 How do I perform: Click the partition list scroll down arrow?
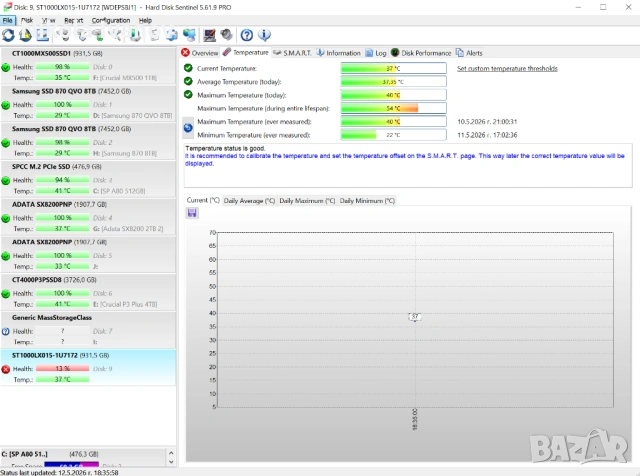pos(171,462)
